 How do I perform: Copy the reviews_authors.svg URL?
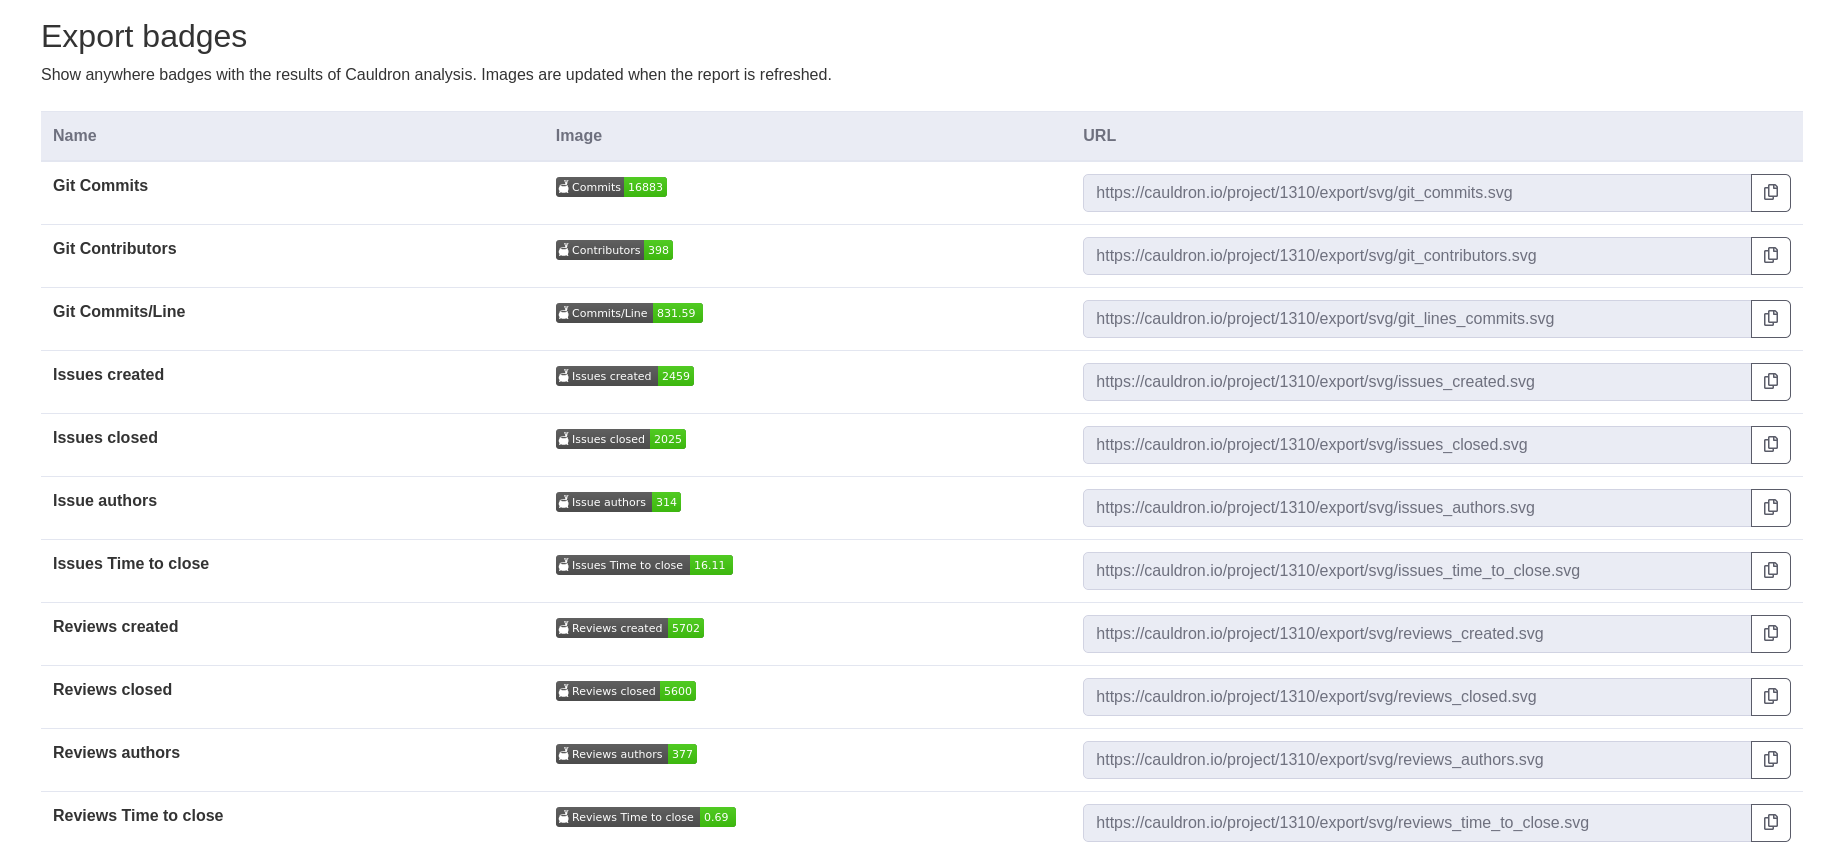pos(1770,760)
